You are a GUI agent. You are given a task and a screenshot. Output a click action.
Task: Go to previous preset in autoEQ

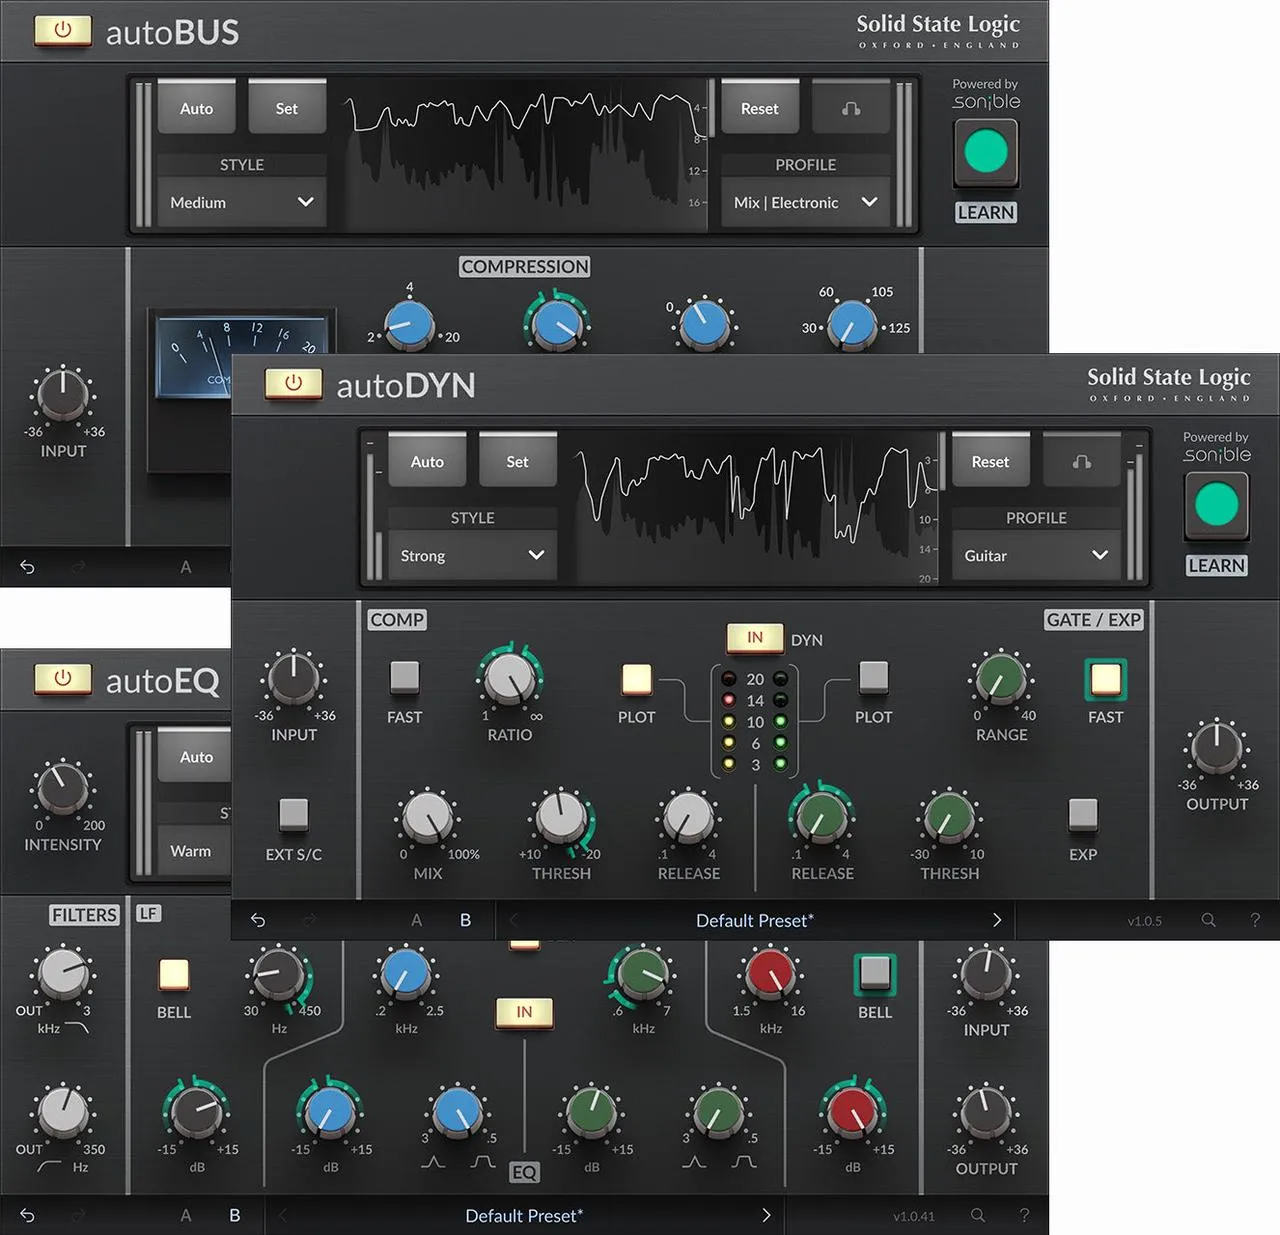283,1215
